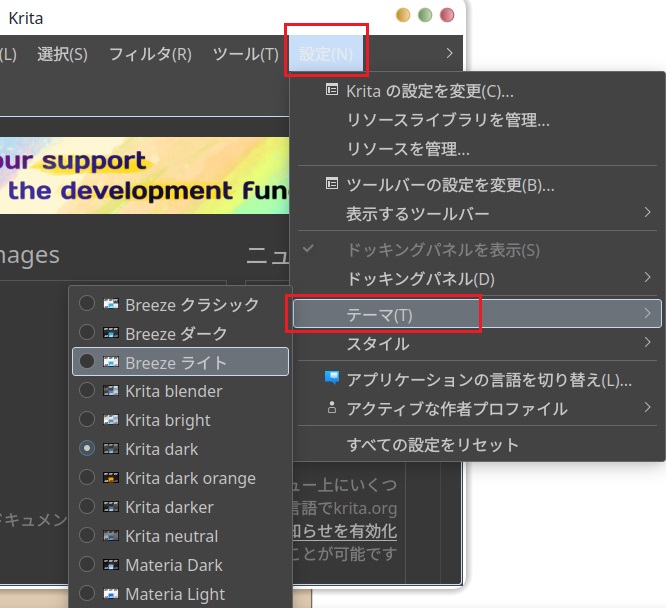The image size is (666, 608).
Task: Select the Krita darker radio button
Action: coord(88,507)
